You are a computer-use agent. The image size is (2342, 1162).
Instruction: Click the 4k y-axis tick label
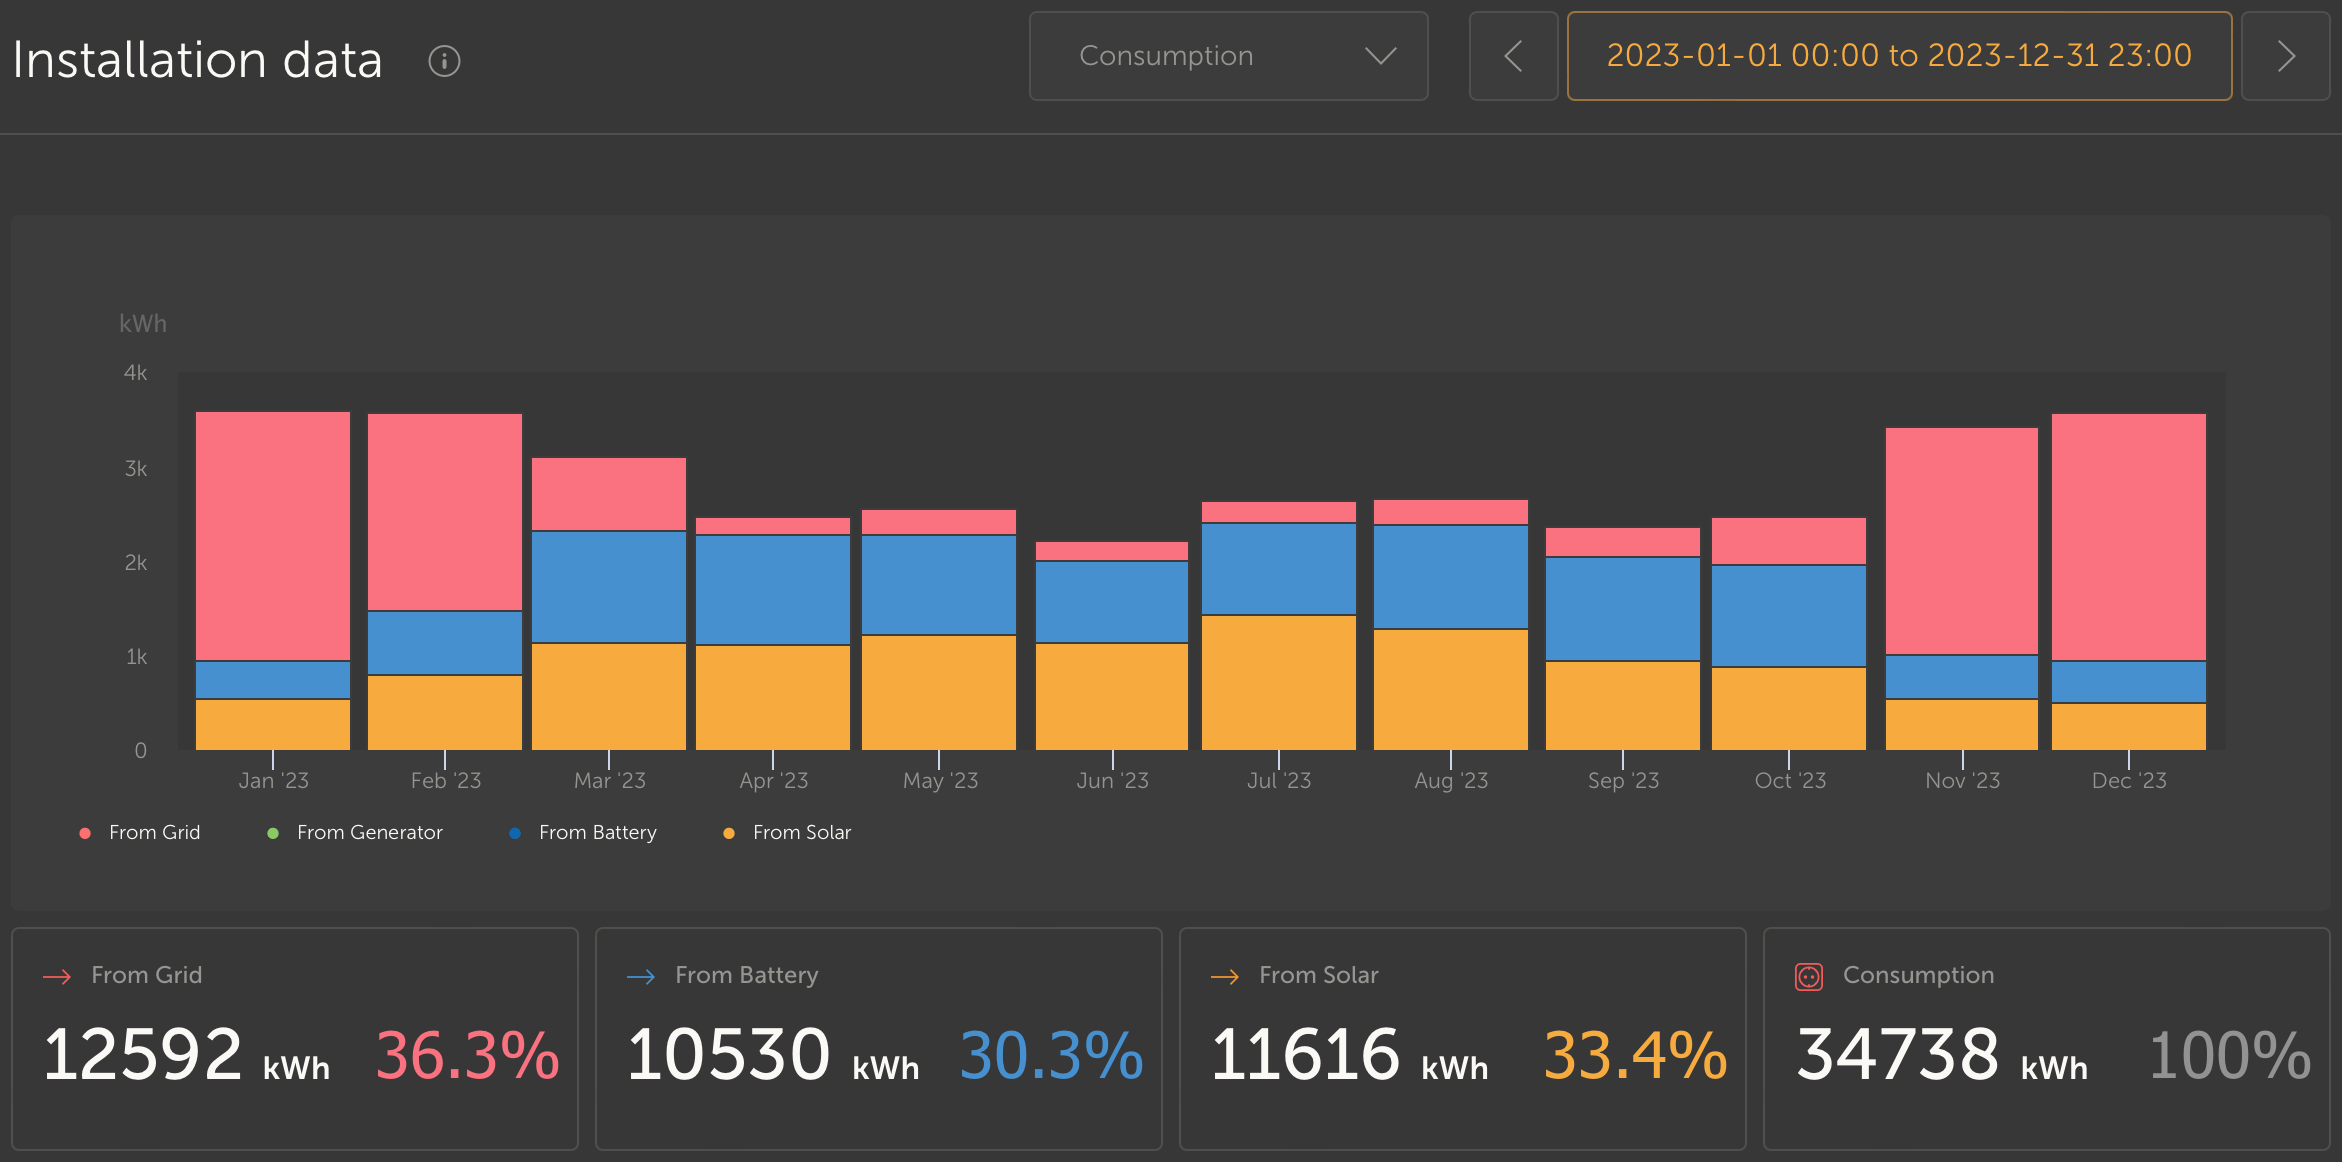pyautogui.click(x=135, y=373)
